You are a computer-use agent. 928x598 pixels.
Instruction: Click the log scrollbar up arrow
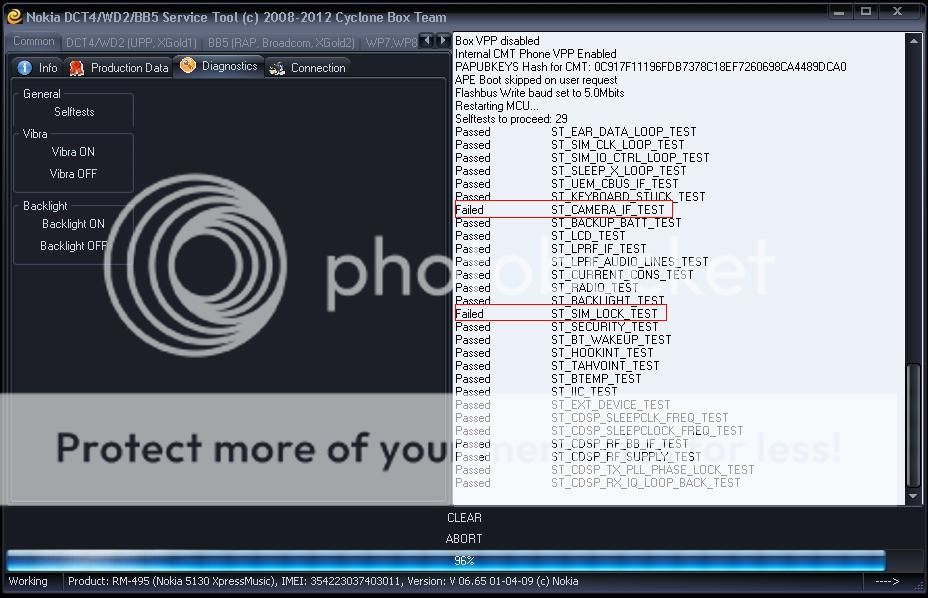click(x=914, y=41)
